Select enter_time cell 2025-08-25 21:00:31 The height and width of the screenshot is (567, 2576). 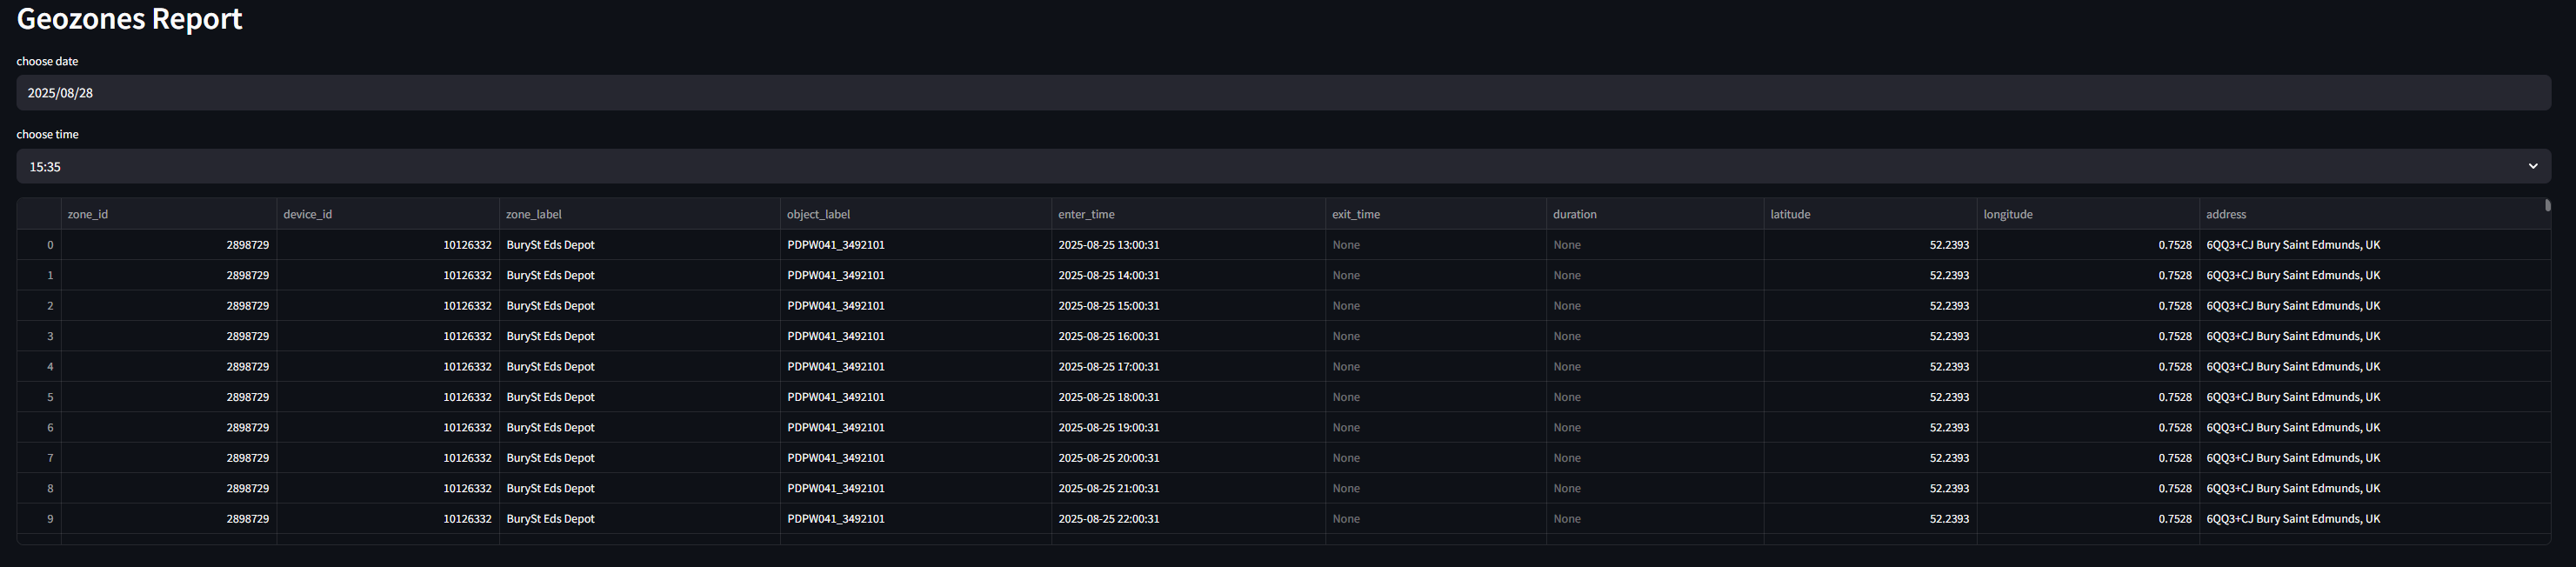1108,488
